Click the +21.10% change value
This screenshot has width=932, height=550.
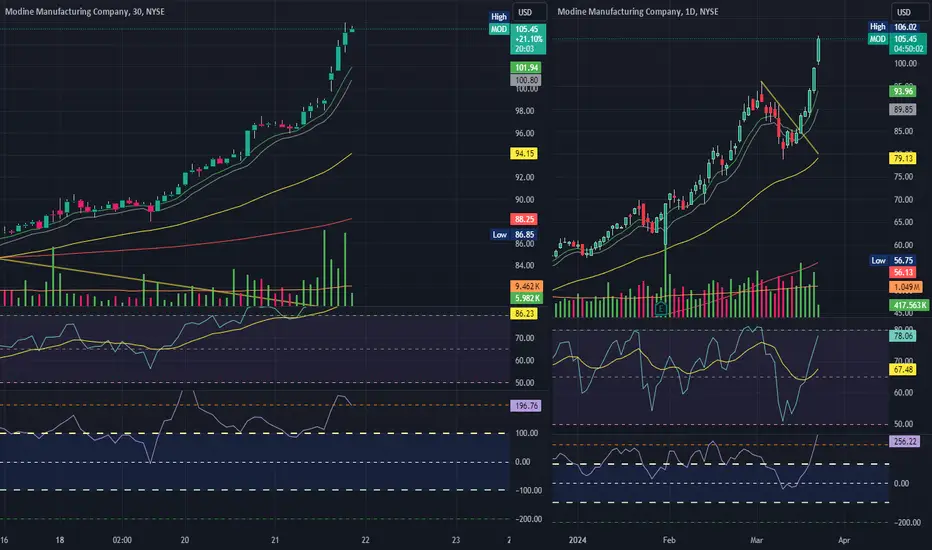(528, 39)
